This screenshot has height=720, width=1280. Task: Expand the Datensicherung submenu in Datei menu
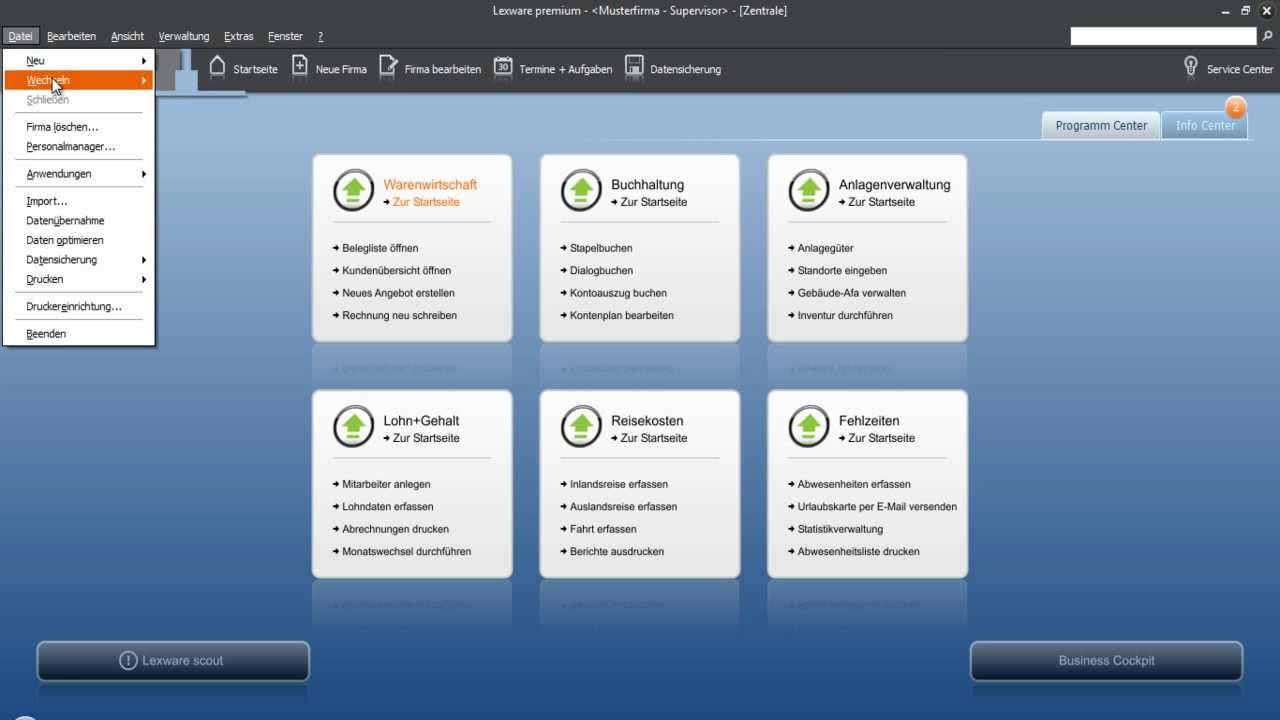pos(79,260)
